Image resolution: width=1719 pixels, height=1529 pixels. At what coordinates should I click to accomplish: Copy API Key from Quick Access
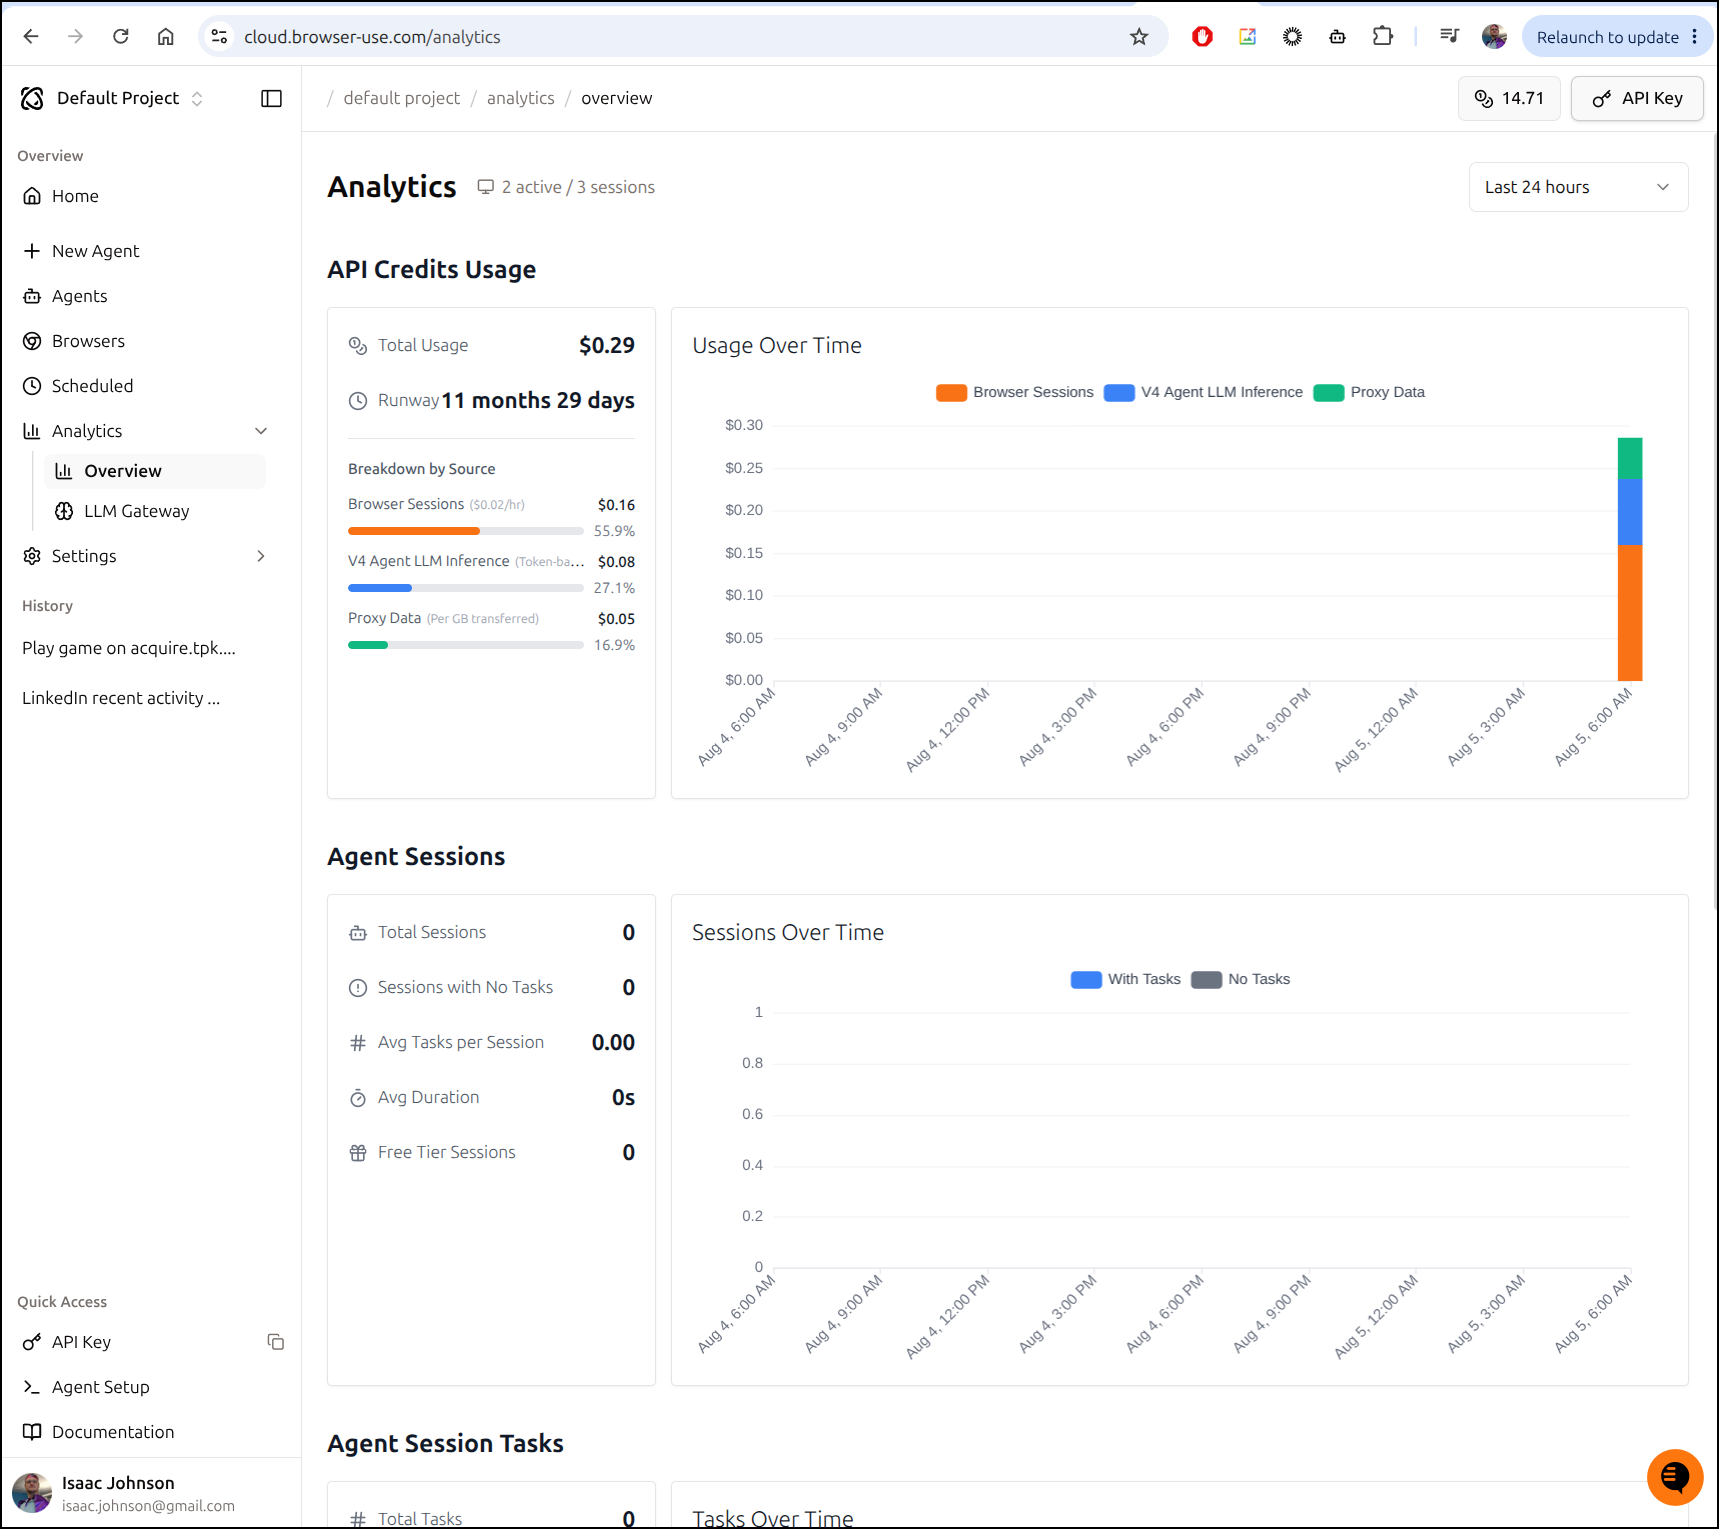coord(276,1342)
